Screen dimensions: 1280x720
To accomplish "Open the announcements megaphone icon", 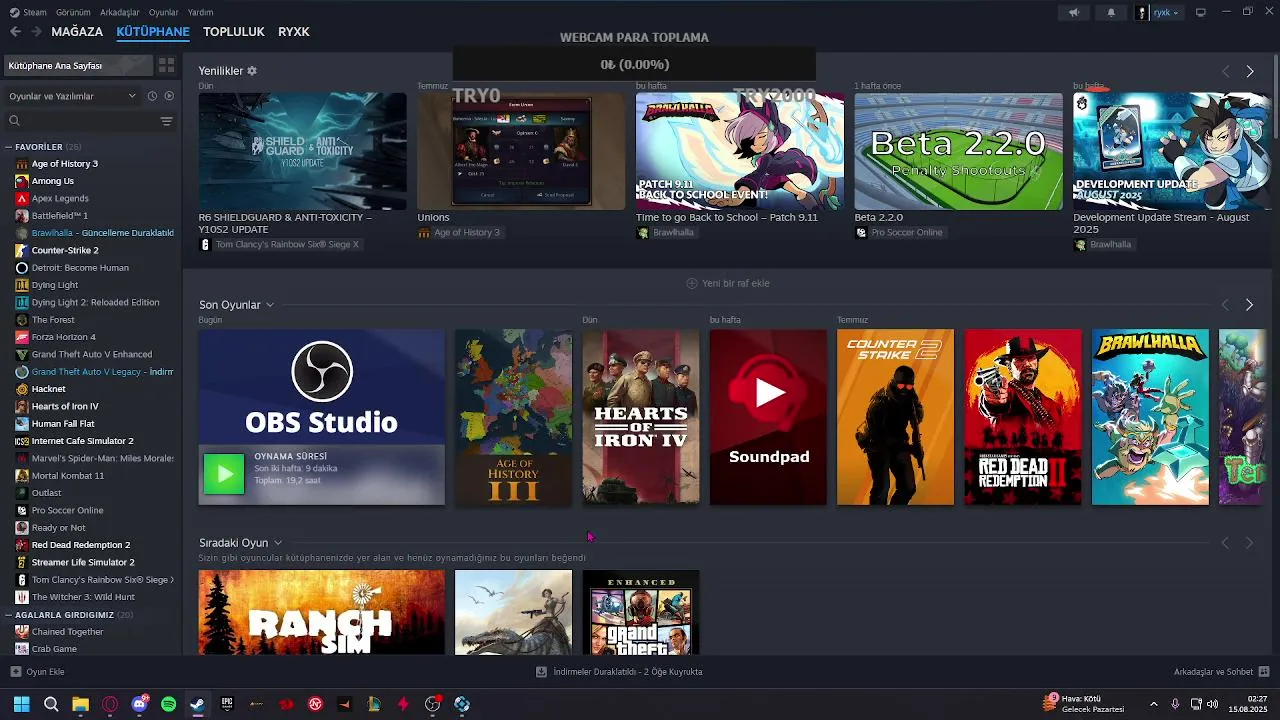I will [1074, 12].
